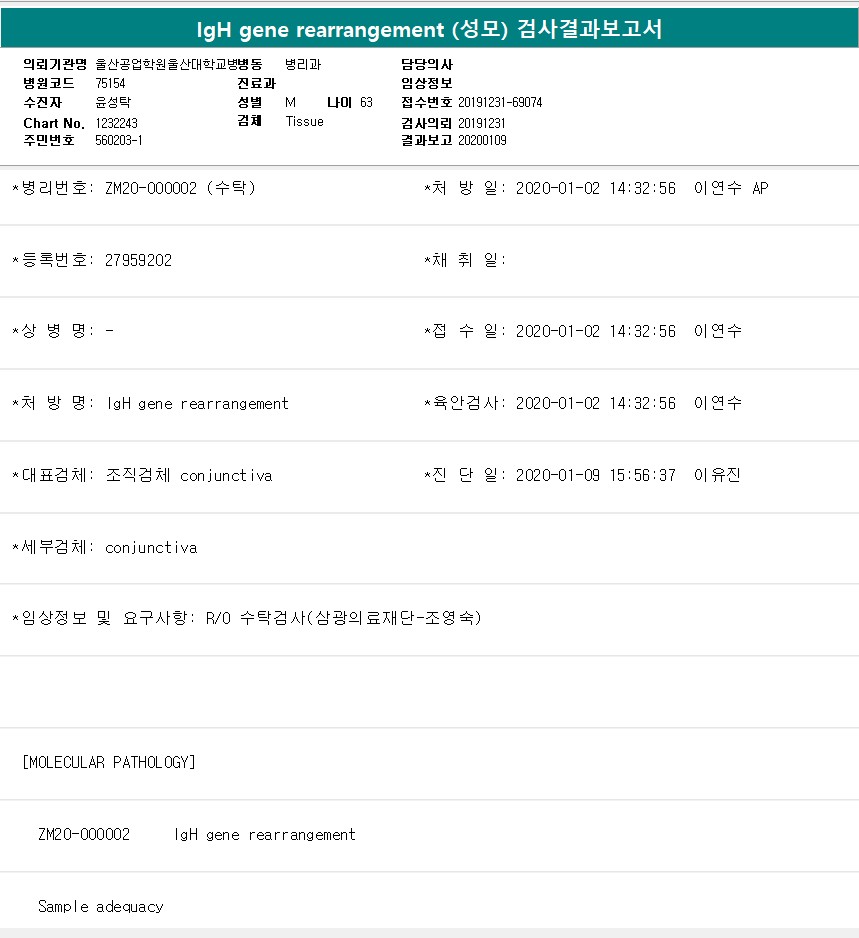
Task: Select the hospital code value 75154
Action: click(x=110, y=83)
